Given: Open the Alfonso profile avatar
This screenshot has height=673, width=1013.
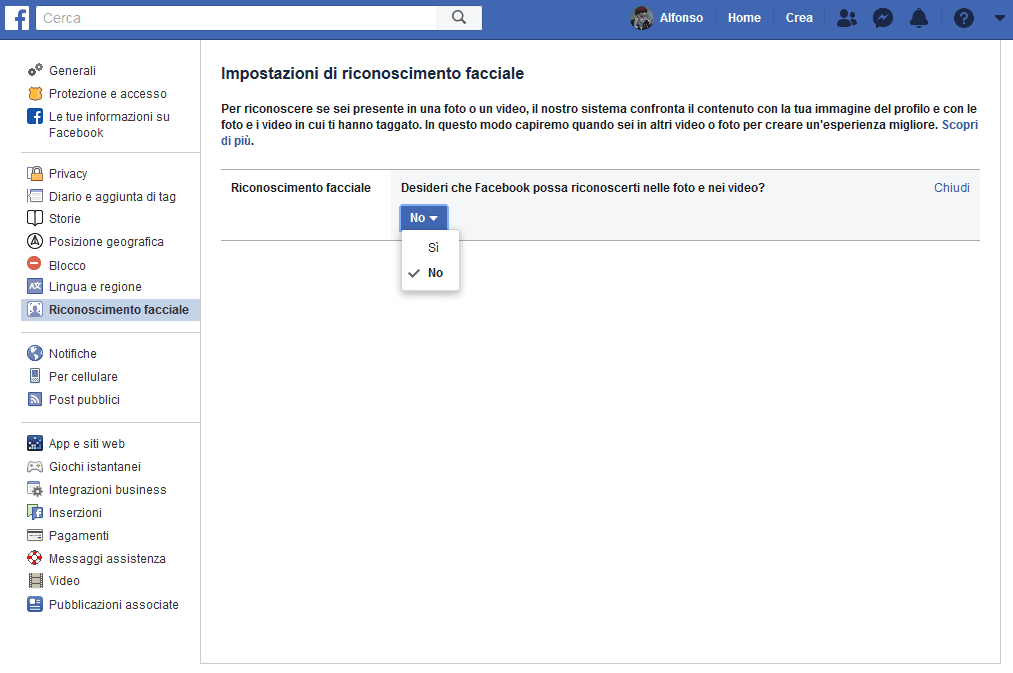Looking at the screenshot, I should coord(642,18).
